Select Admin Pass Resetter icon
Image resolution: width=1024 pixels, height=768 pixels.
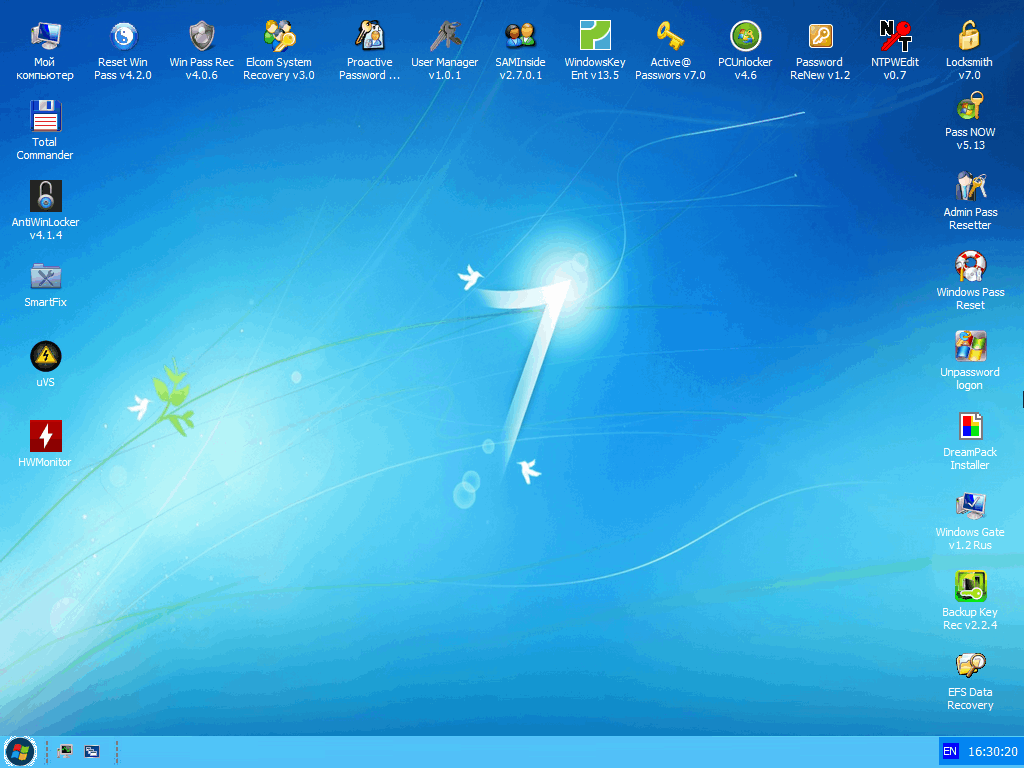tap(970, 187)
